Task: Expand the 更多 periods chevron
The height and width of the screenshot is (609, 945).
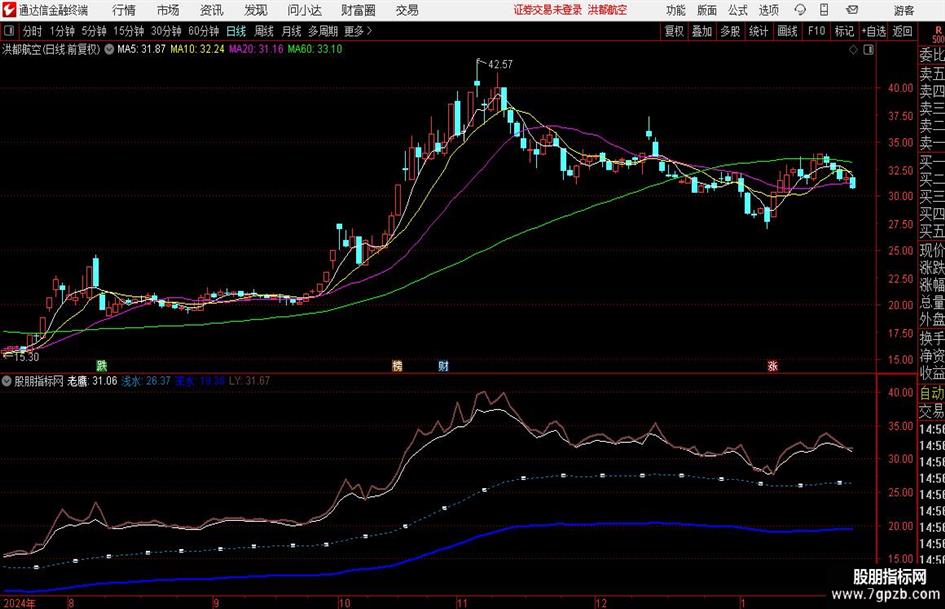Action: pyautogui.click(x=369, y=31)
